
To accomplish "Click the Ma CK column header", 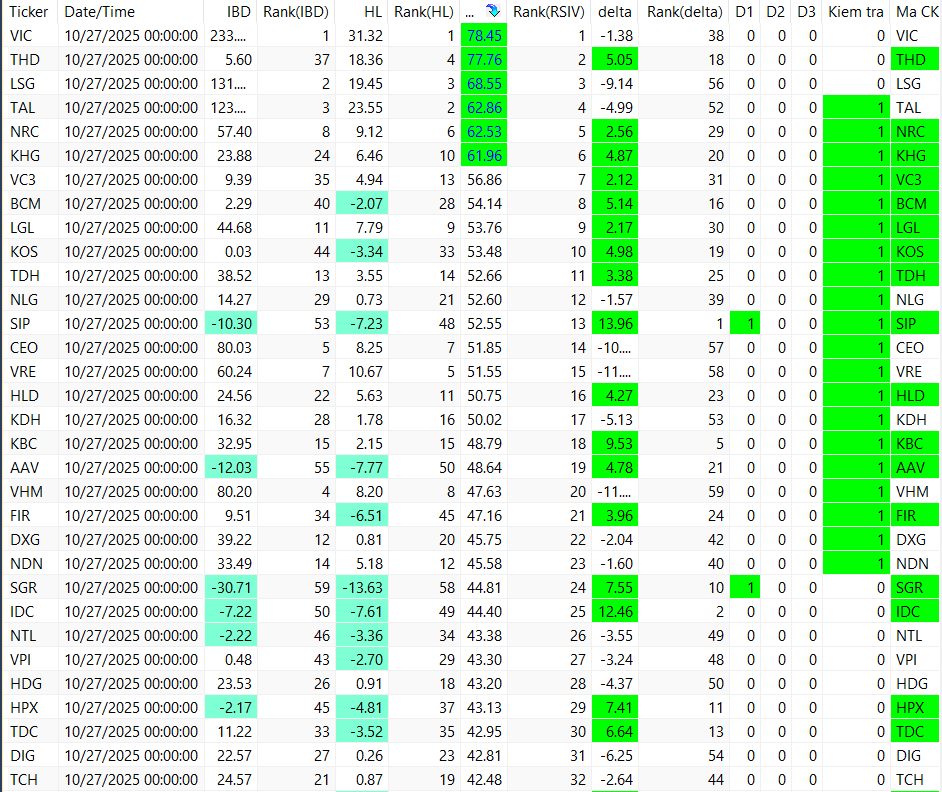I will click(917, 11).
